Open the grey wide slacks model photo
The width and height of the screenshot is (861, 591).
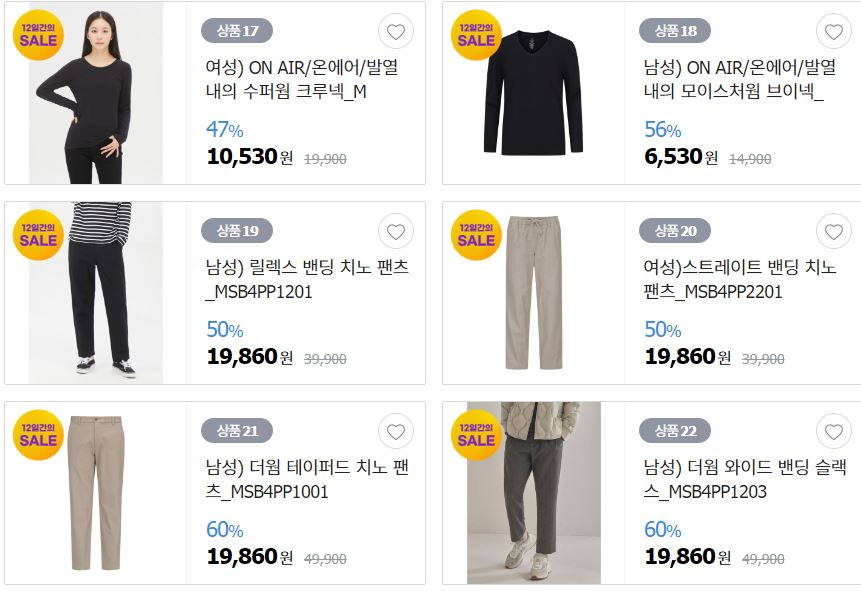[533, 493]
